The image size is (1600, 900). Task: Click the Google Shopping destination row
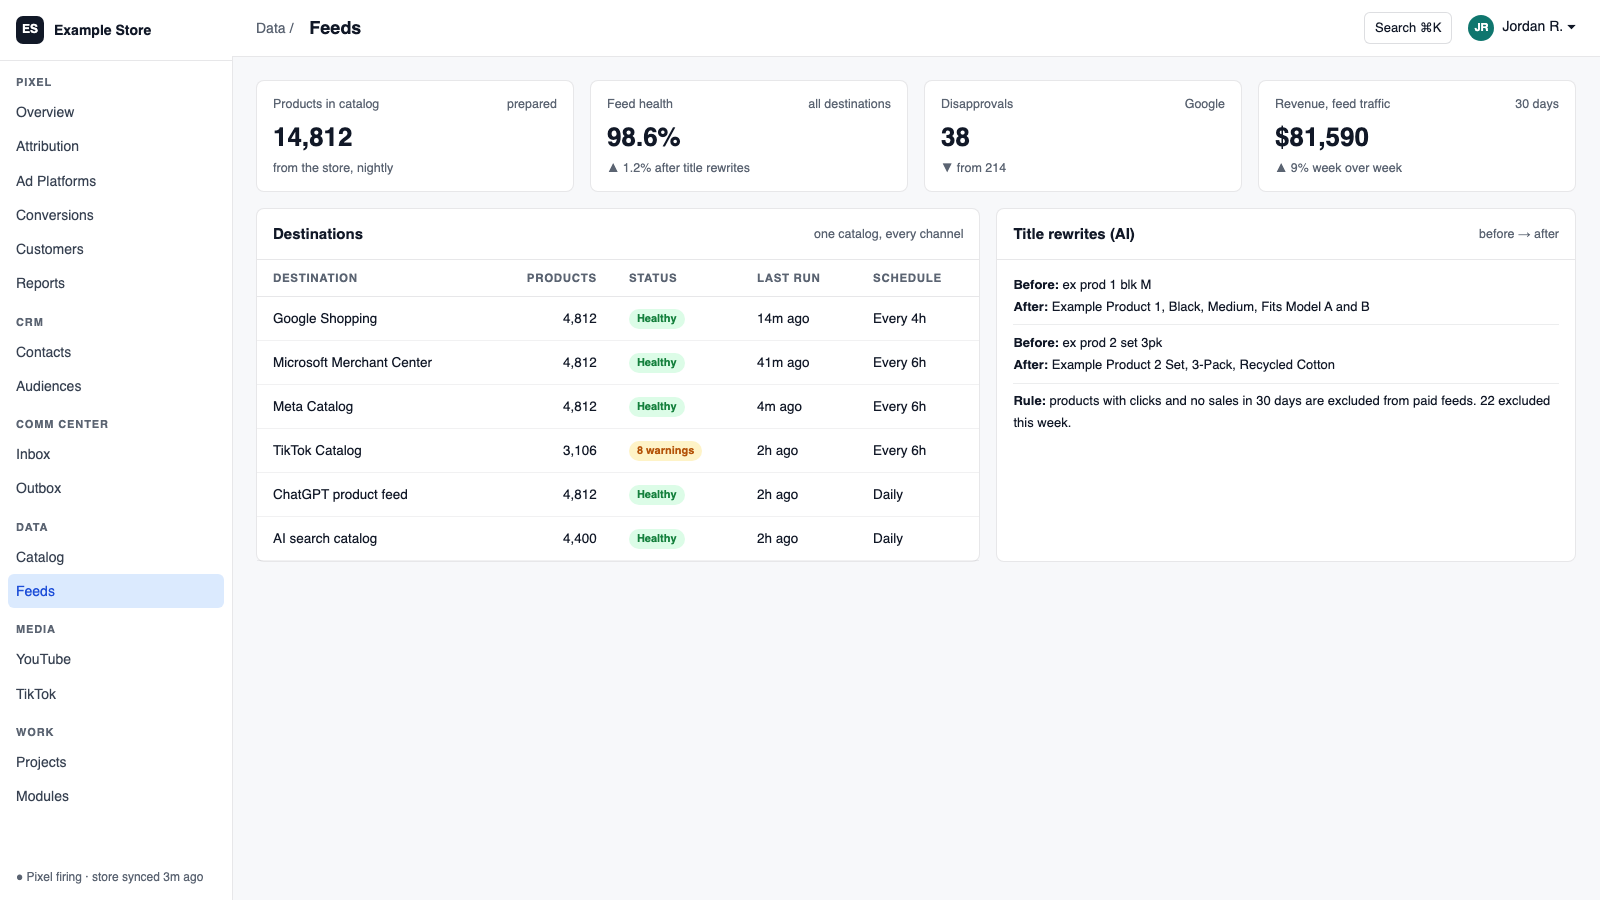[618, 319]
